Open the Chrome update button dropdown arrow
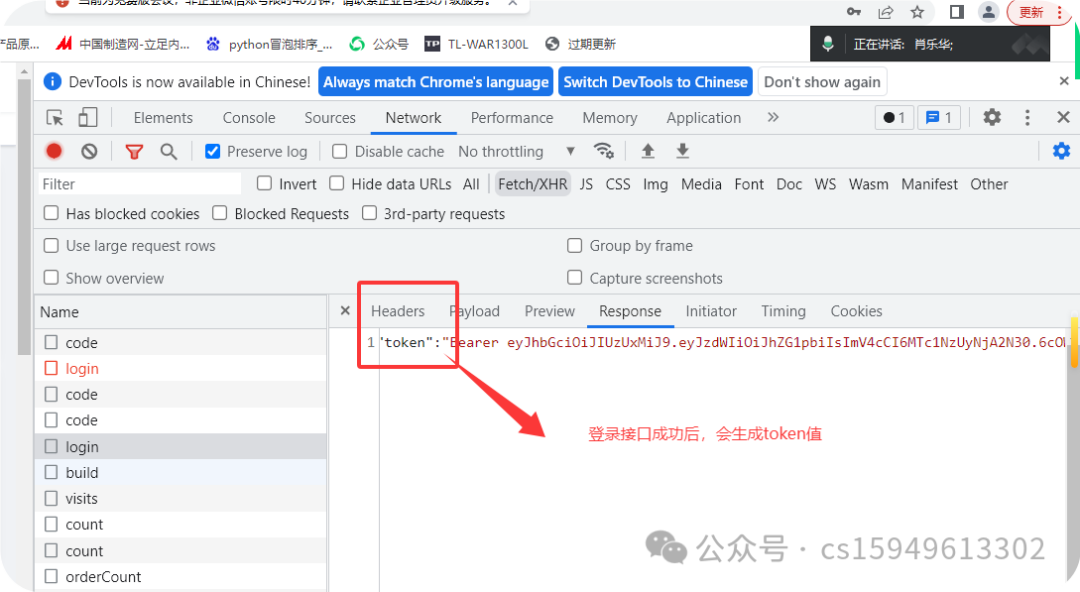 click(1058, 12)
